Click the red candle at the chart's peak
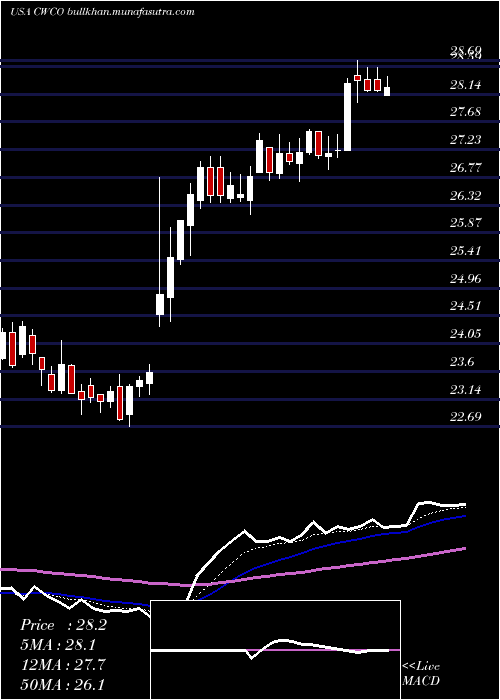Screen dimensions: 500x700 click(357, 78)
